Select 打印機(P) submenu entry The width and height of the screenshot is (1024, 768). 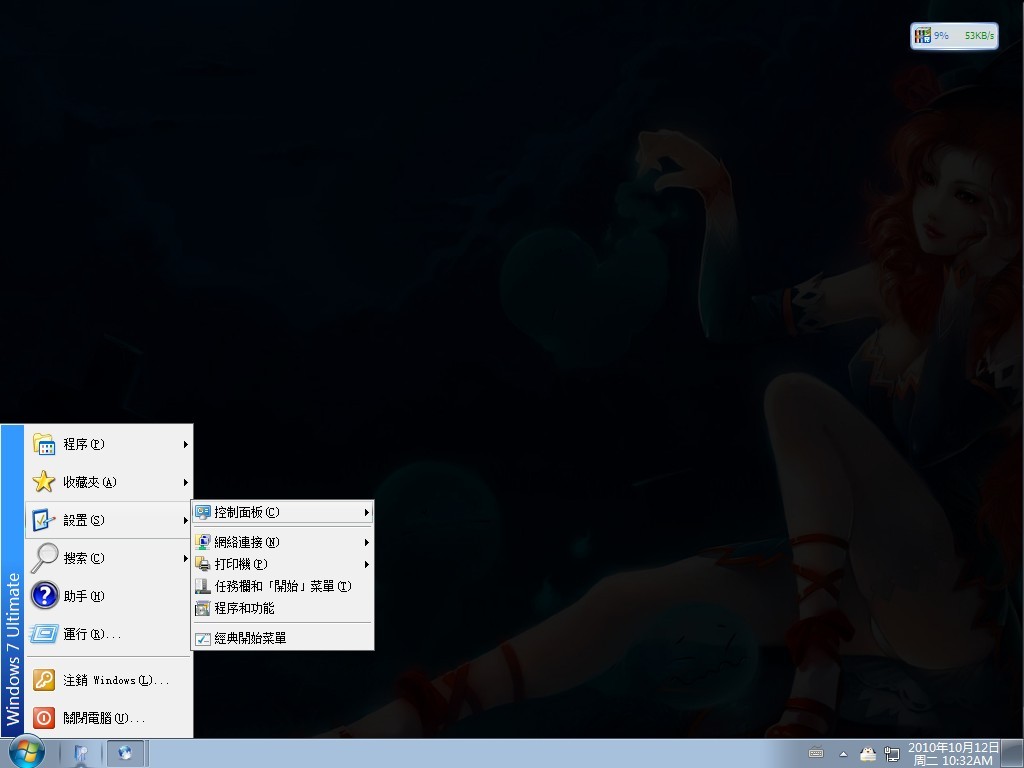pos(282,564)
